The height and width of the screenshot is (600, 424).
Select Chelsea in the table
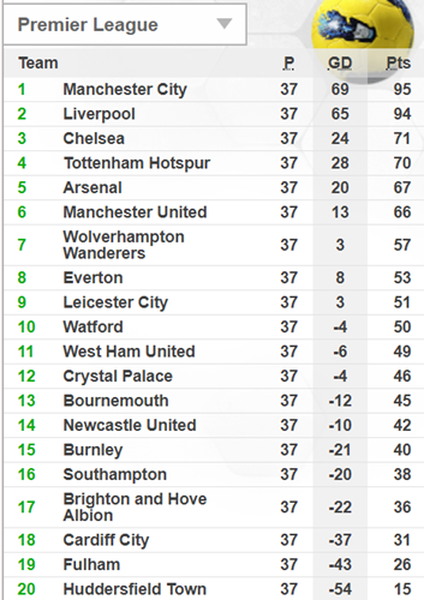(94, 139)
